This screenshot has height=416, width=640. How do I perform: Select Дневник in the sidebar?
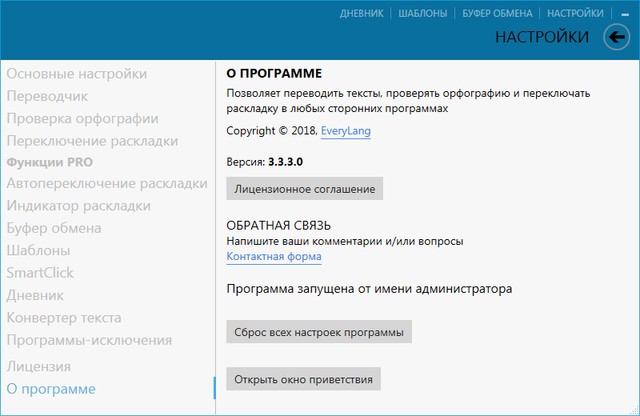click(35, 296)
